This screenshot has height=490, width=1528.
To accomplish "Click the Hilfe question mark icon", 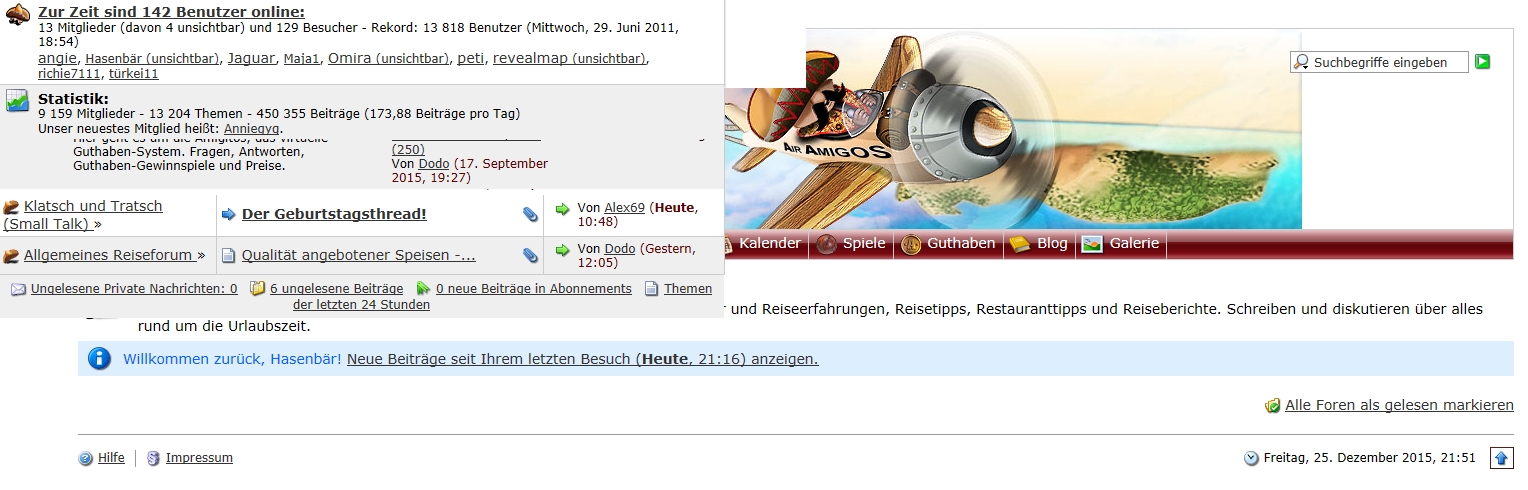I will [86, 458].
